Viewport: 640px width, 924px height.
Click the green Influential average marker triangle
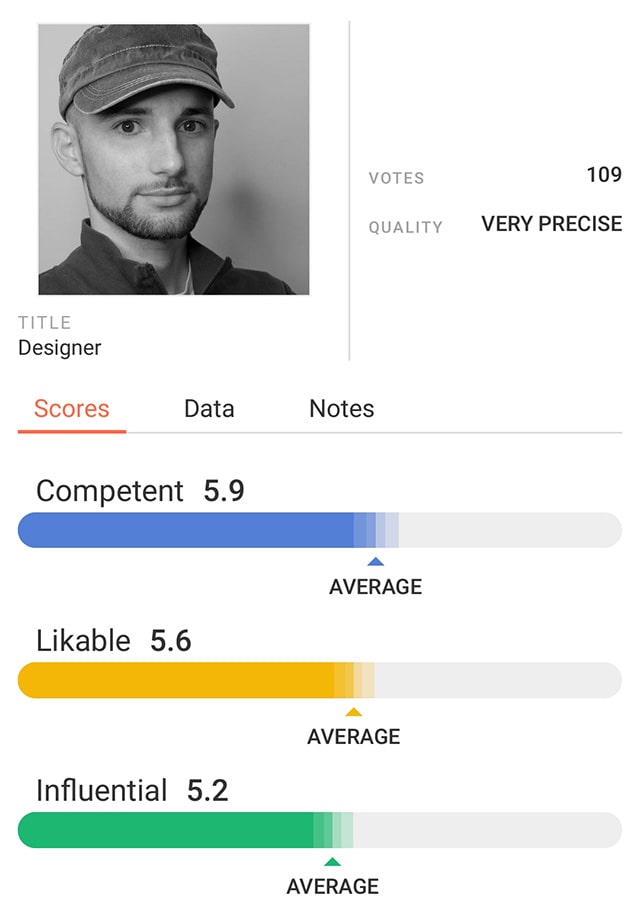(332, 862)
